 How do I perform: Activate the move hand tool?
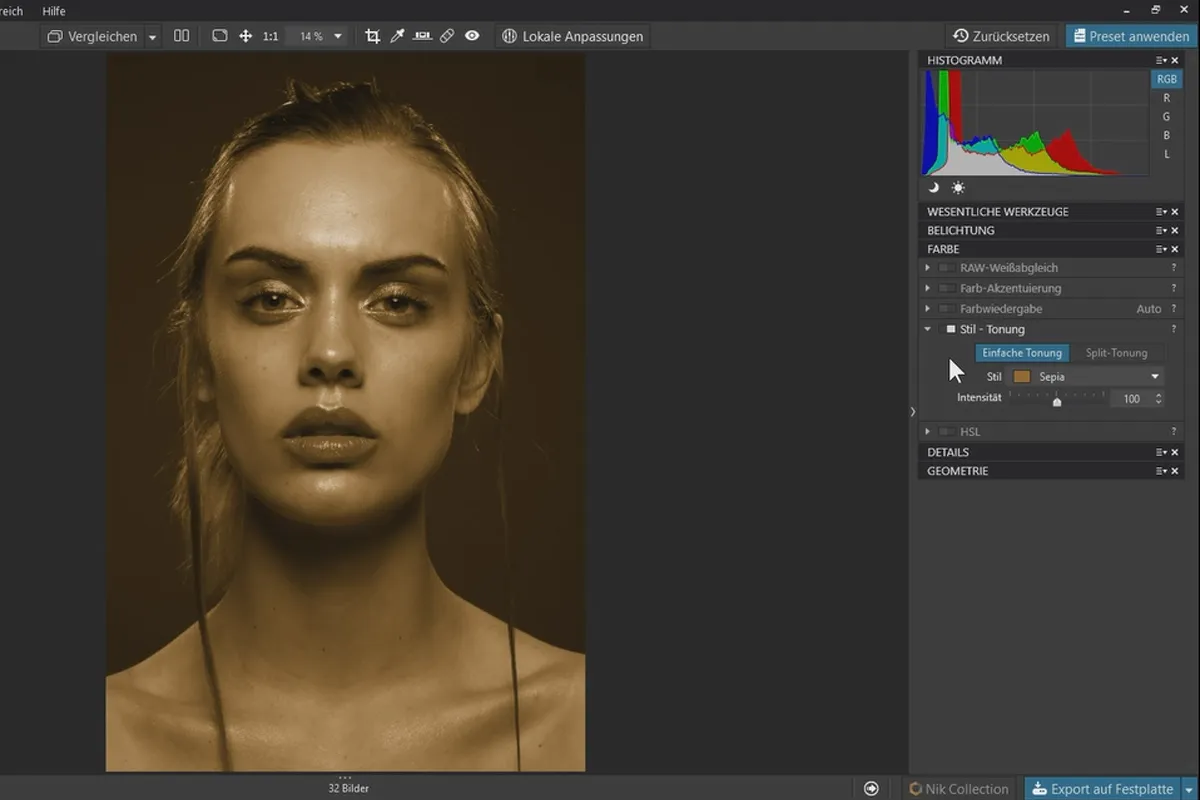coord(245,36)
